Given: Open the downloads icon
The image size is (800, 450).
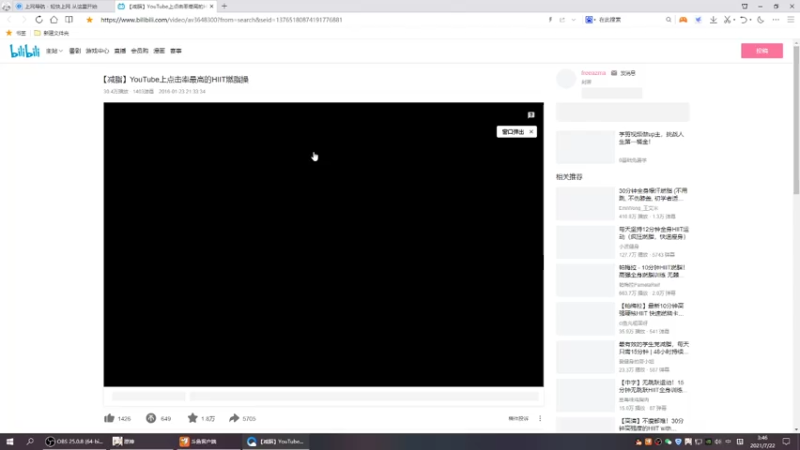Looking at the screenshot, I should [713, 20].
